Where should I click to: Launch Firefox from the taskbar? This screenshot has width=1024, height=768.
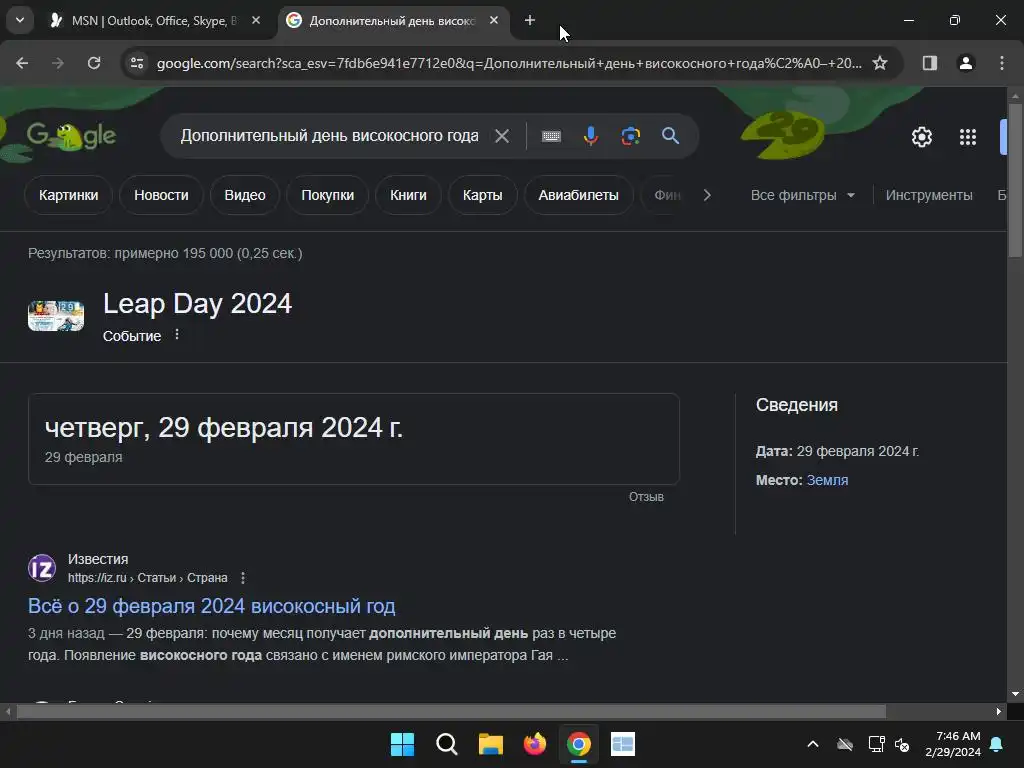click(x=535, y=744)
